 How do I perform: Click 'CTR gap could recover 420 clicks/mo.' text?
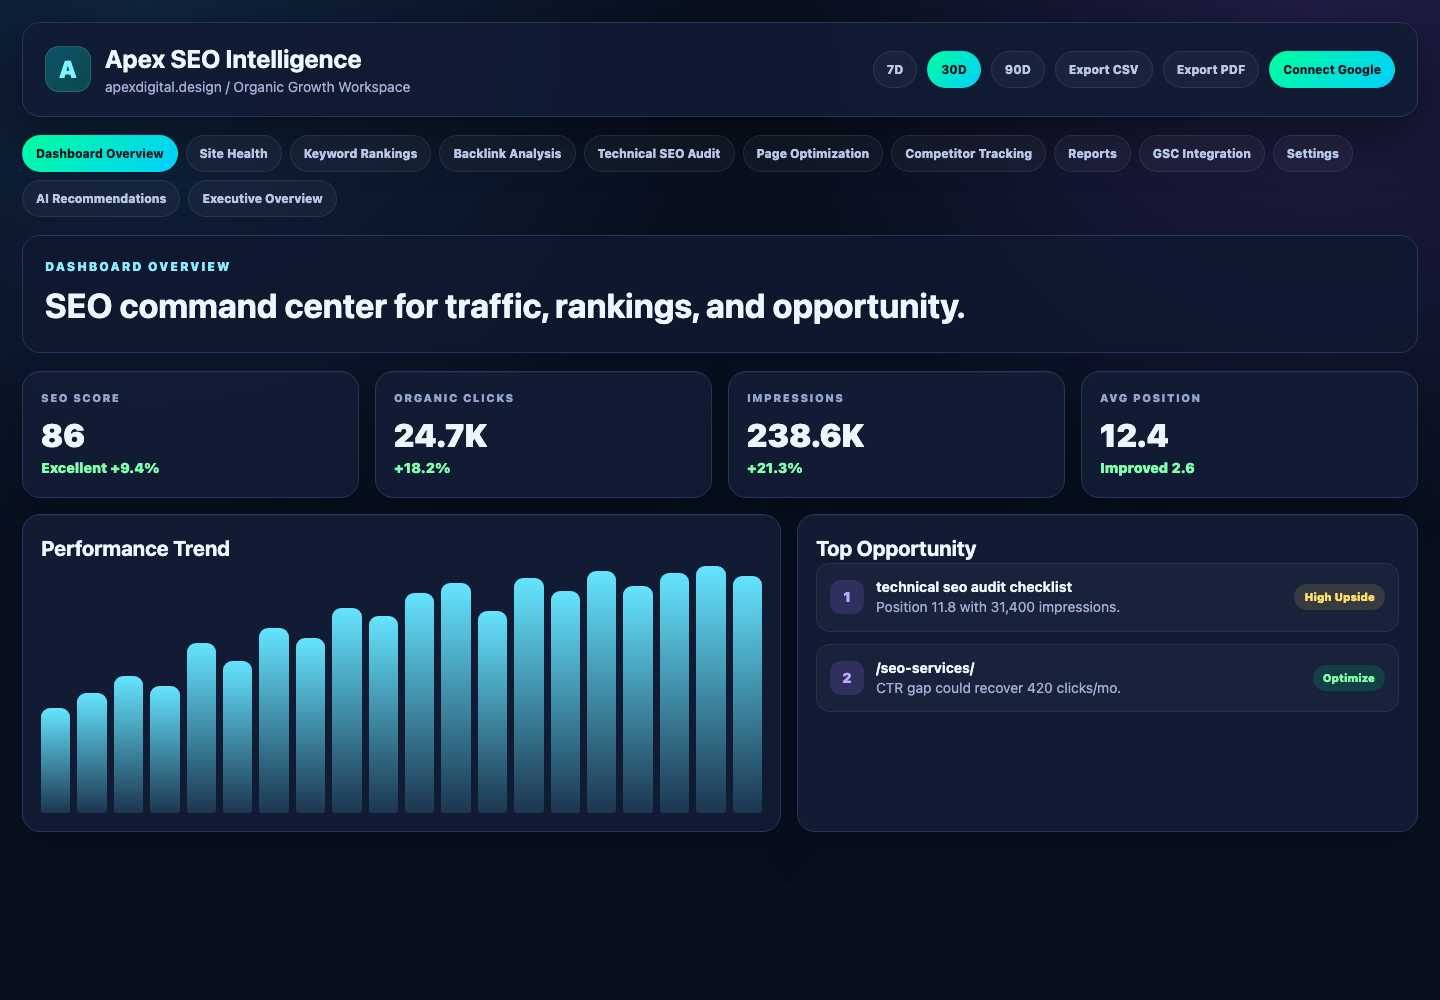(x=998, y=688)
